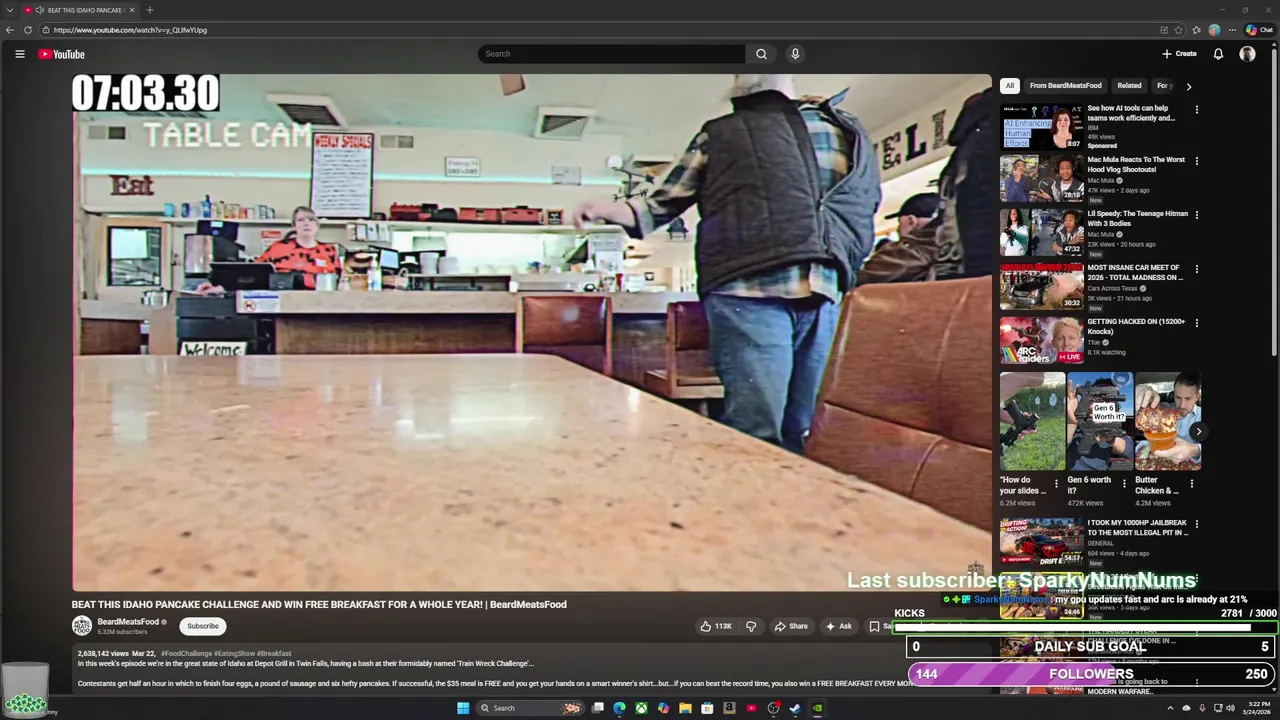Open the tab actions dropdown at top left
The width and height of the screenshot is (1280, 720).
pyautogui.click(x=9, y=10)
